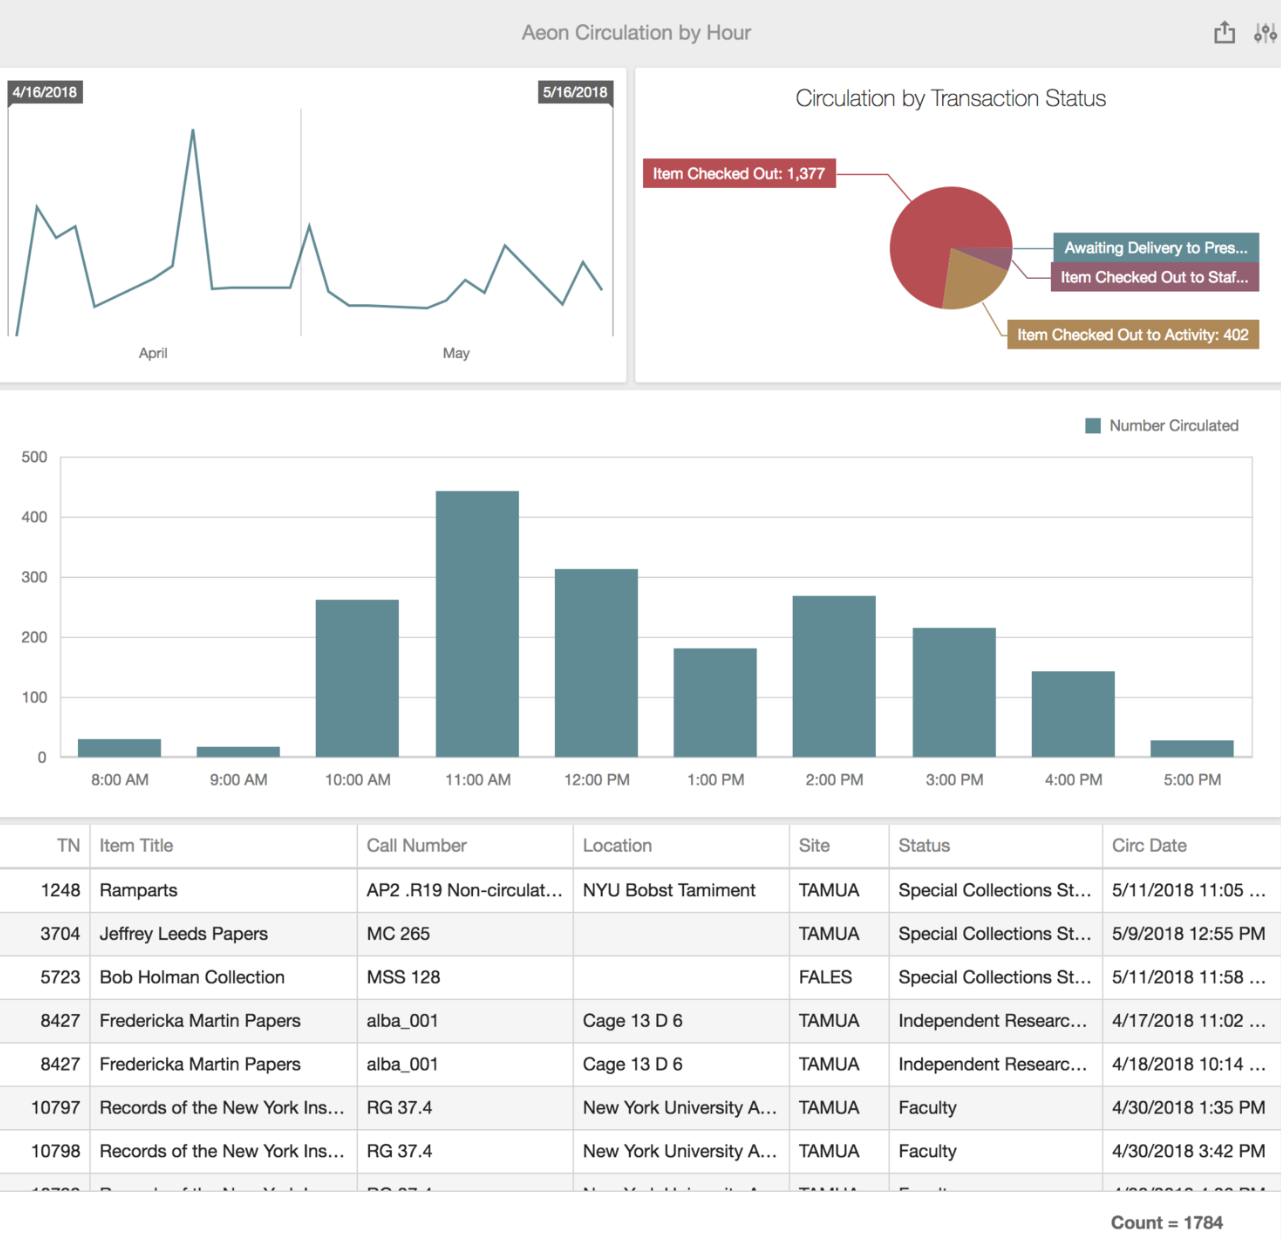Click the Circ Date column header
Viewport: 1281px width, 1241px height.
(x=1149, y=846)
